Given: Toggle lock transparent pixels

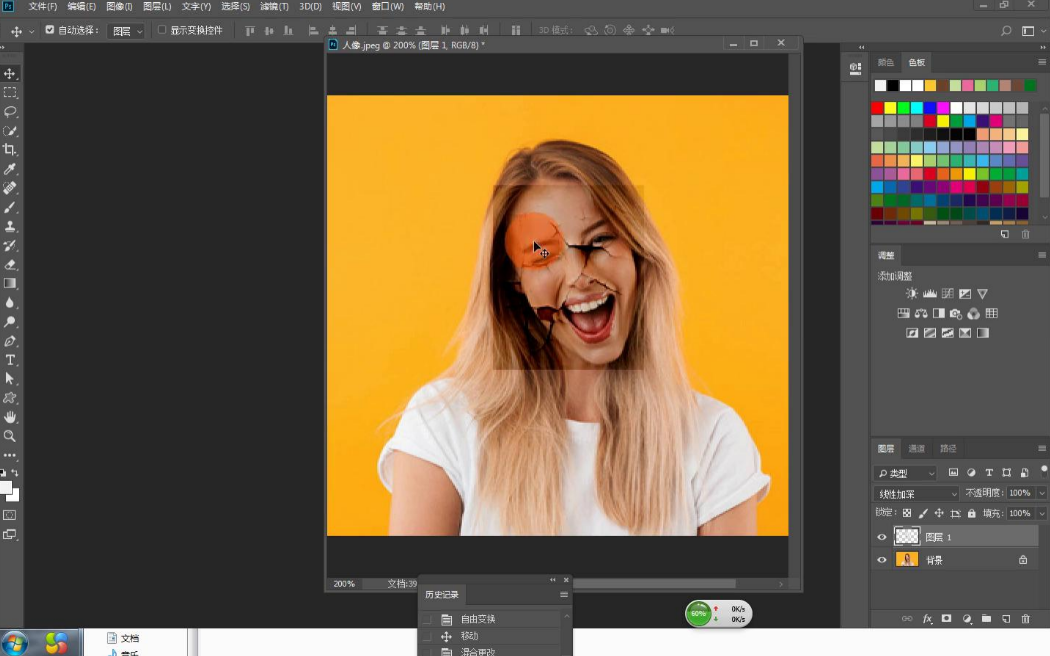Looking at the screenshot, I should coord(907,513).
